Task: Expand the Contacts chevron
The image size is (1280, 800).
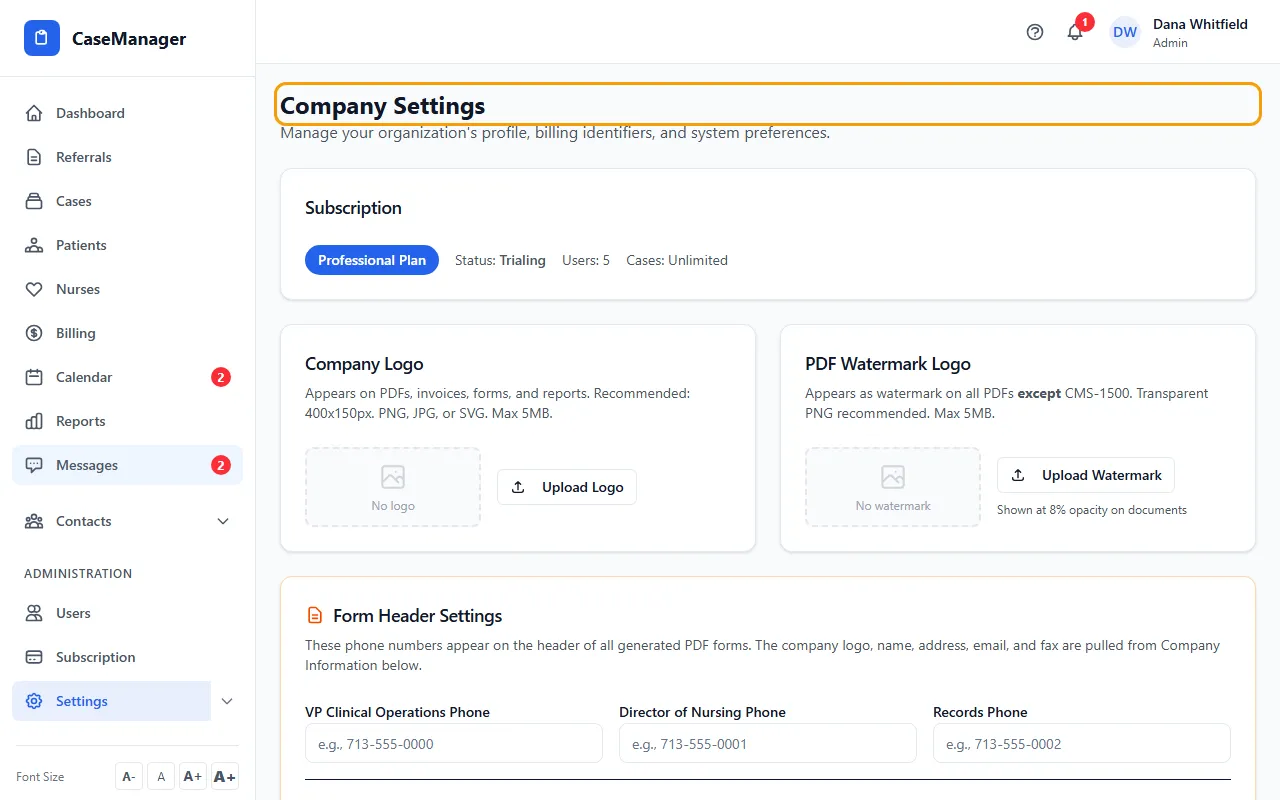Action: (223, 521)
